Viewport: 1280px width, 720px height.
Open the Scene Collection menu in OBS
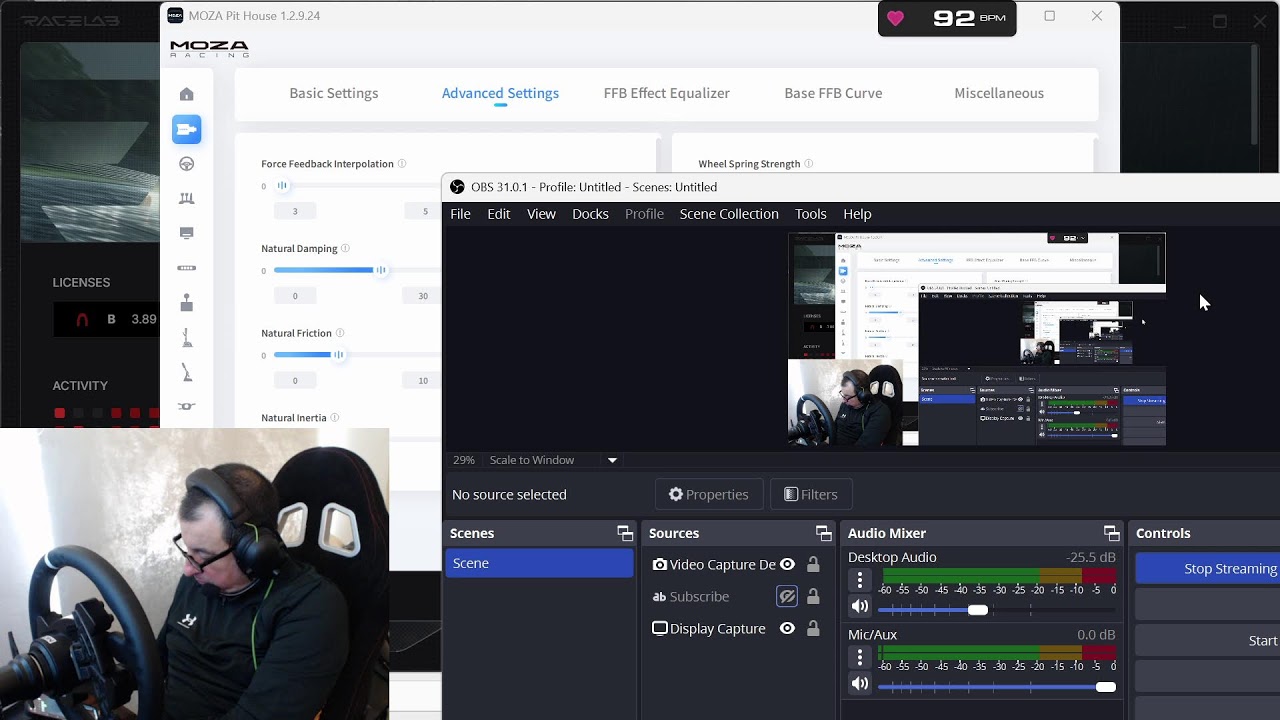pyautogui.click(x=729, y=214)
